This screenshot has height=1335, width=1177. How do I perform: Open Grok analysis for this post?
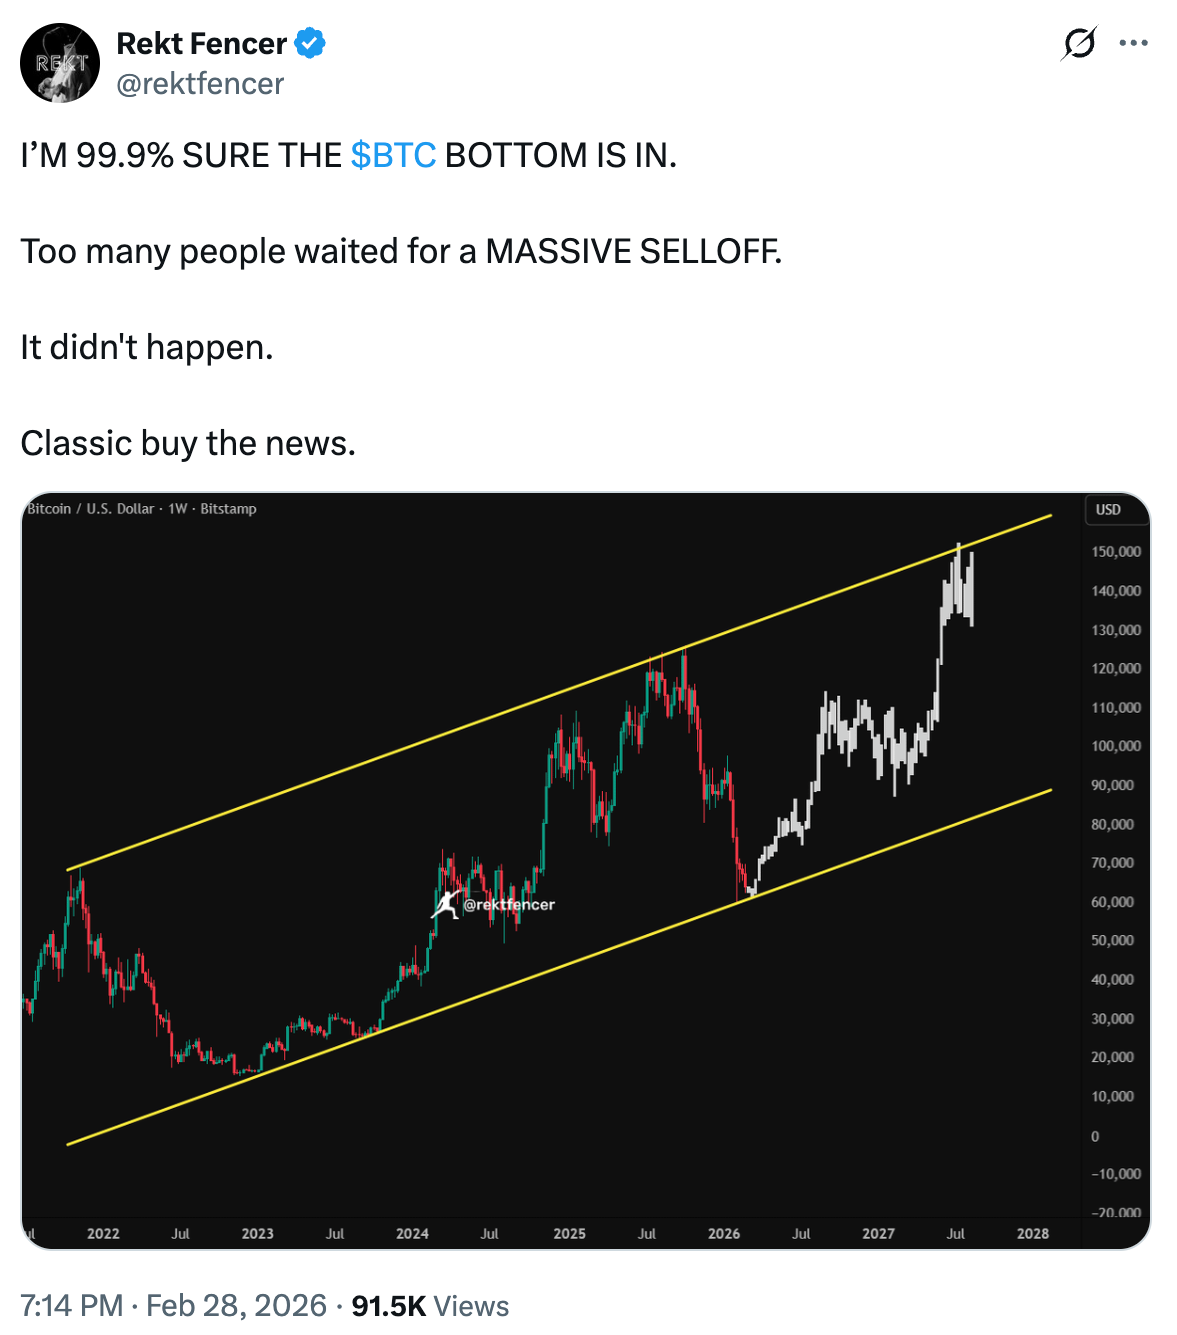tap(1080, 43)
